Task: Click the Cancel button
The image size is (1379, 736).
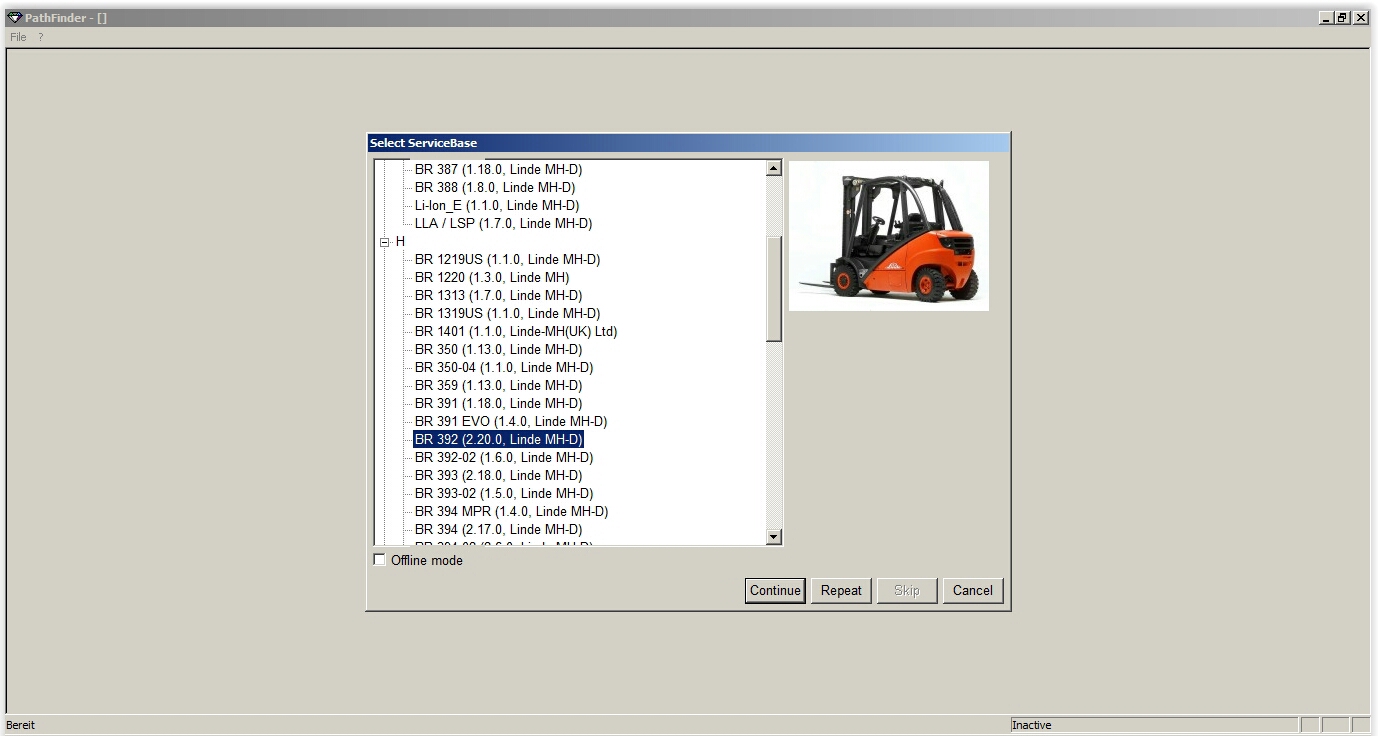Action: click(972, 591)
